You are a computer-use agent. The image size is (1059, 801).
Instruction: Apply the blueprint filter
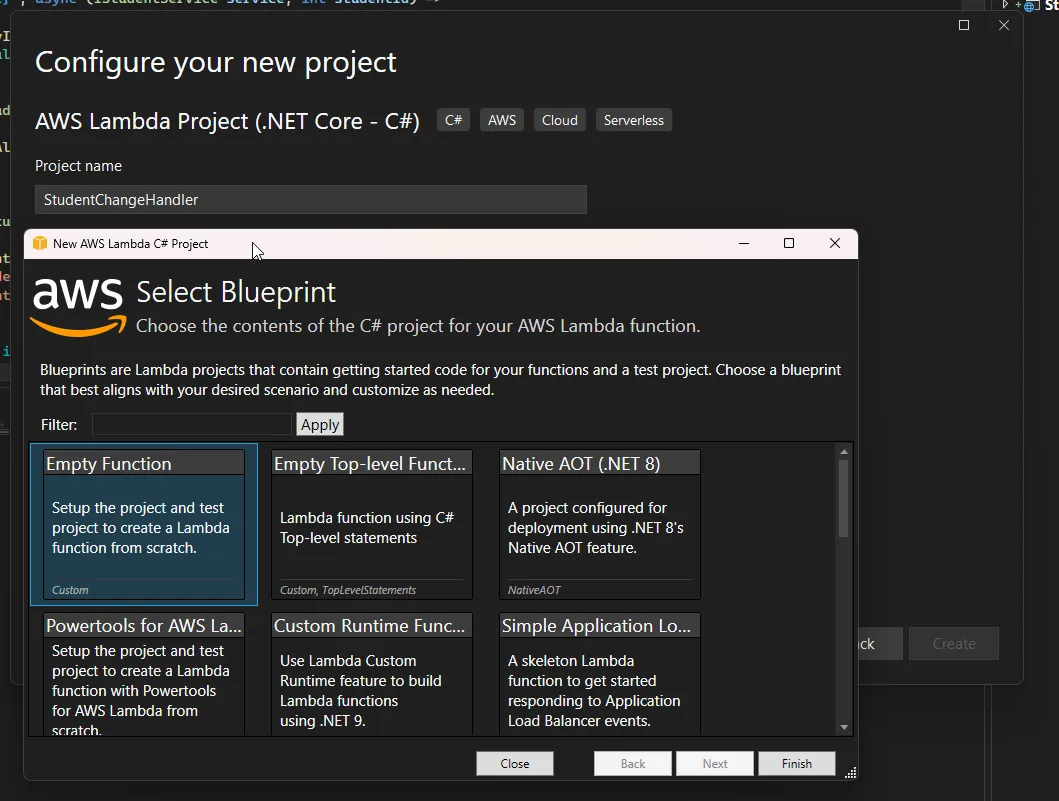pos(319,424)
